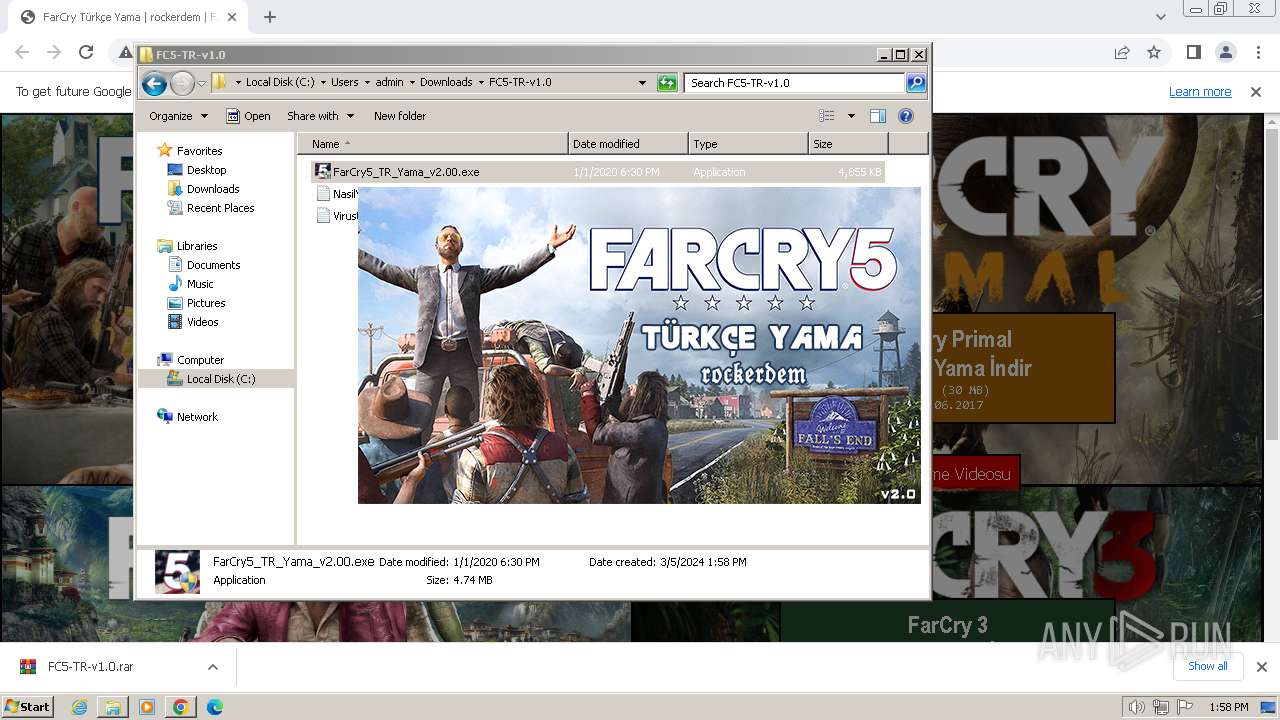Sort by the Size column header

coord(848,144)
